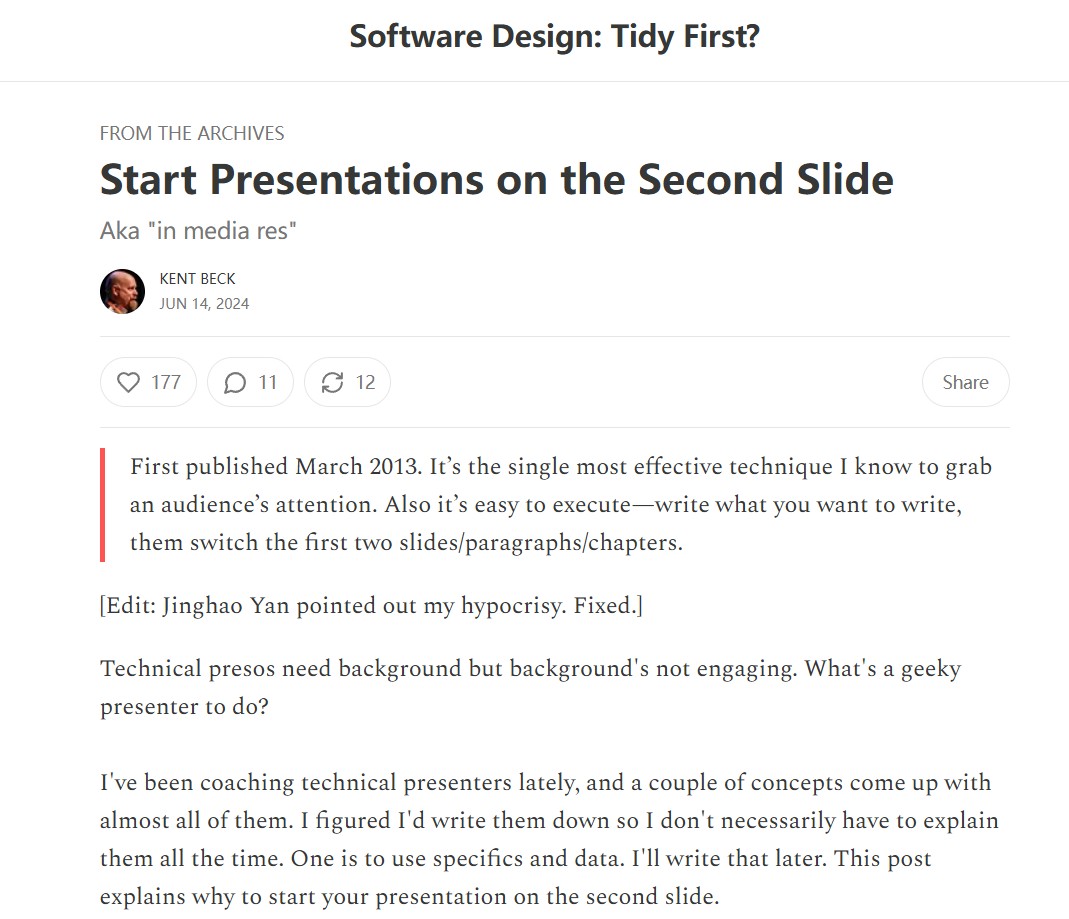
Task: Go to Software Design: Tidy First? home
Action: click(554, 36)
